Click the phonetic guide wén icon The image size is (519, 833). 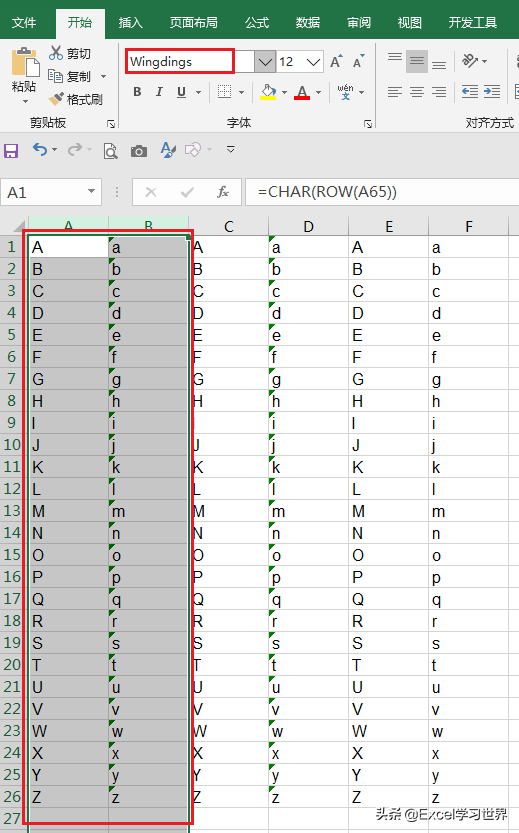pyautogui.click(x=345, y=92)
